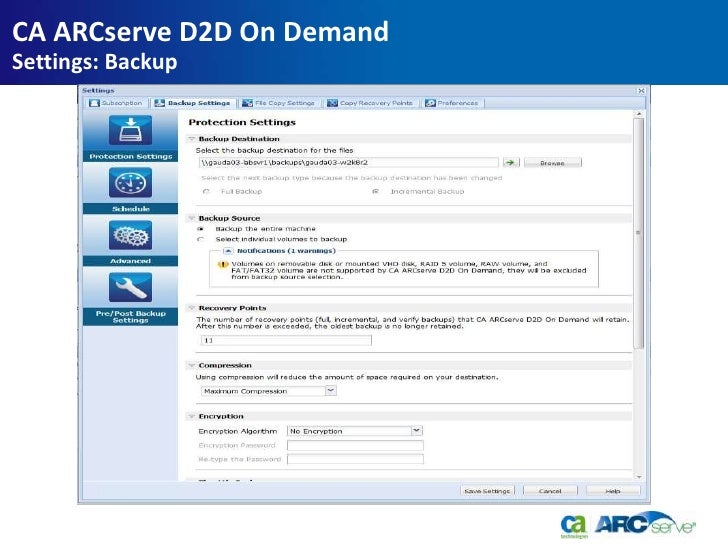Click the Re-type the Password field
The image size is (728, 546).
355,459
